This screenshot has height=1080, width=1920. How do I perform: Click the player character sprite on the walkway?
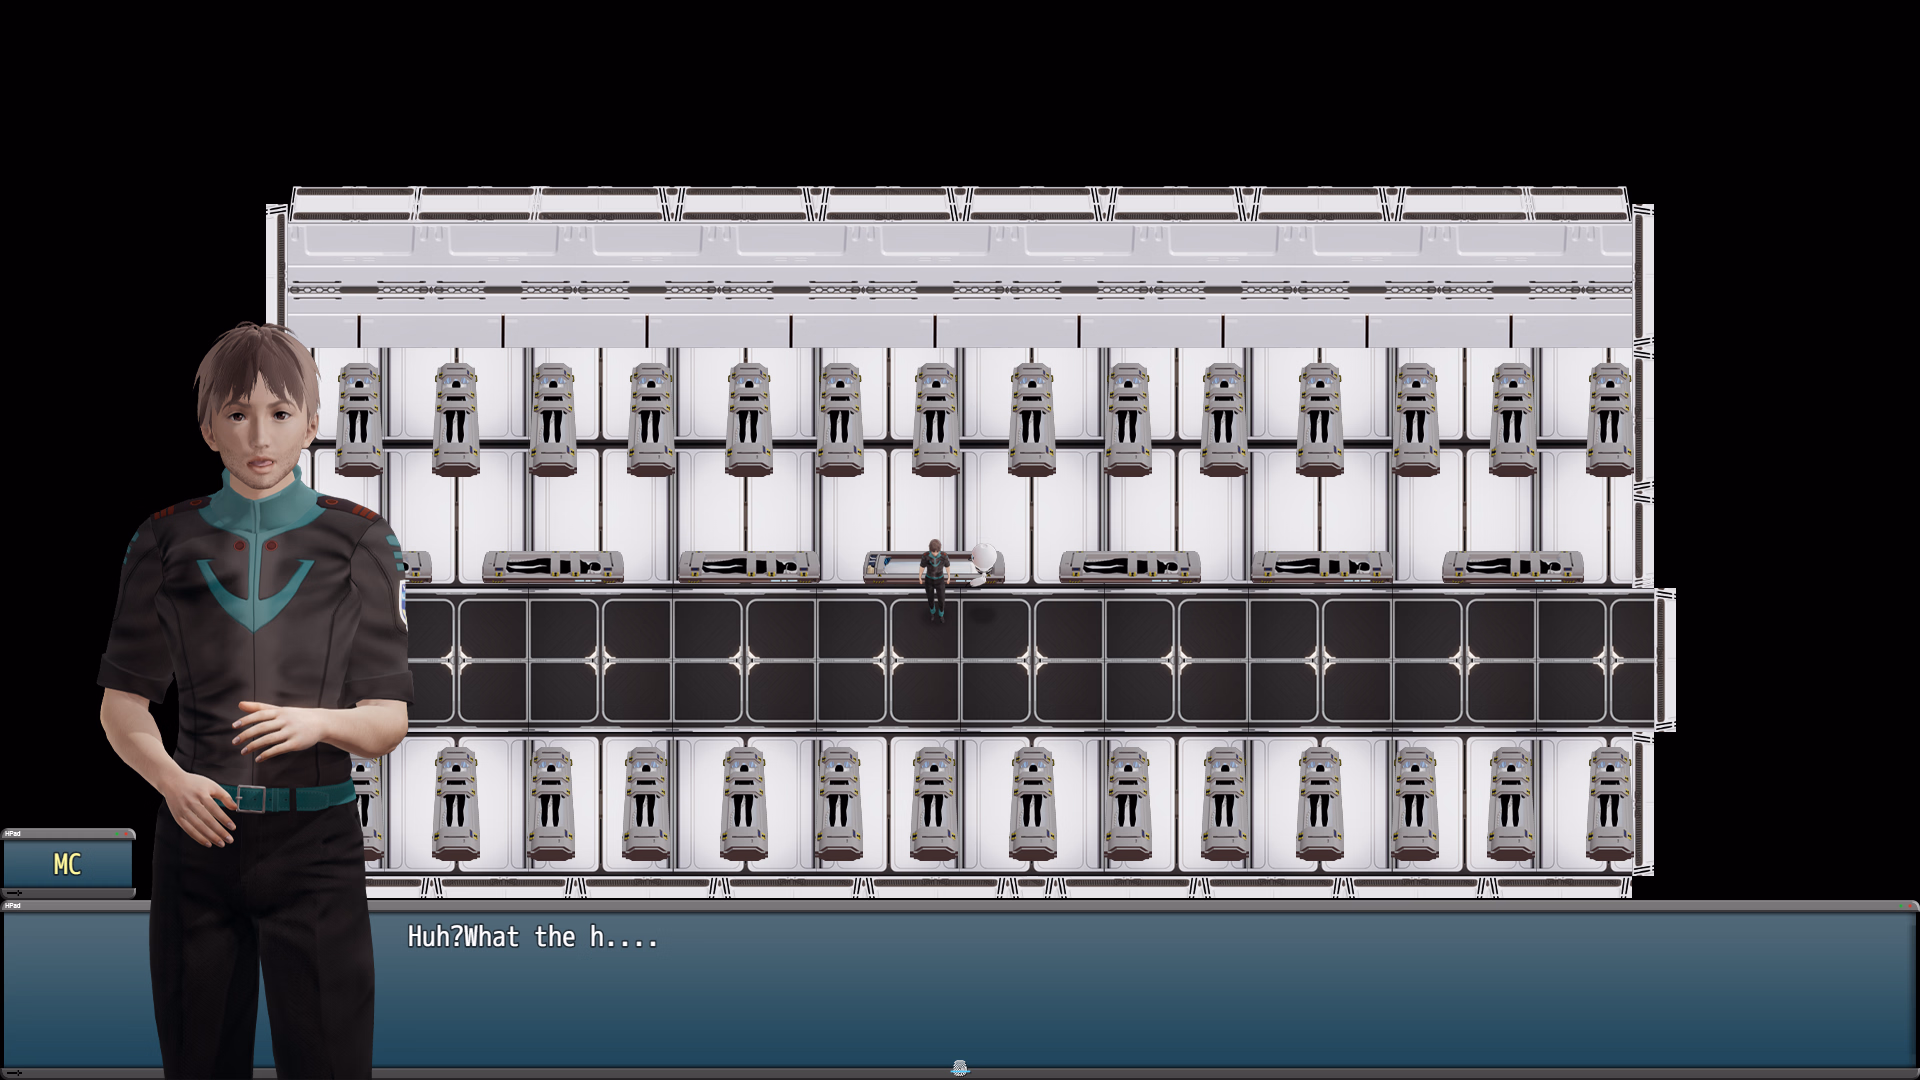[935, 580]
